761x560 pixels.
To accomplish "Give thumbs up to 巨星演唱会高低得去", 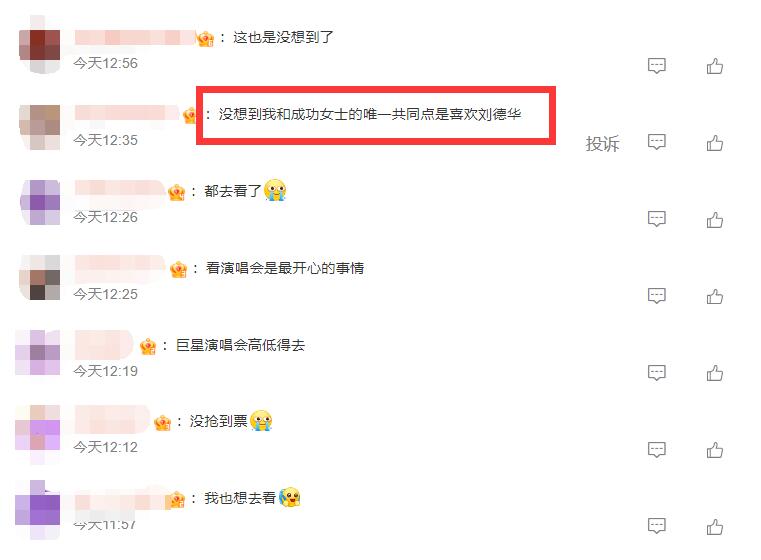I will 714,373.
